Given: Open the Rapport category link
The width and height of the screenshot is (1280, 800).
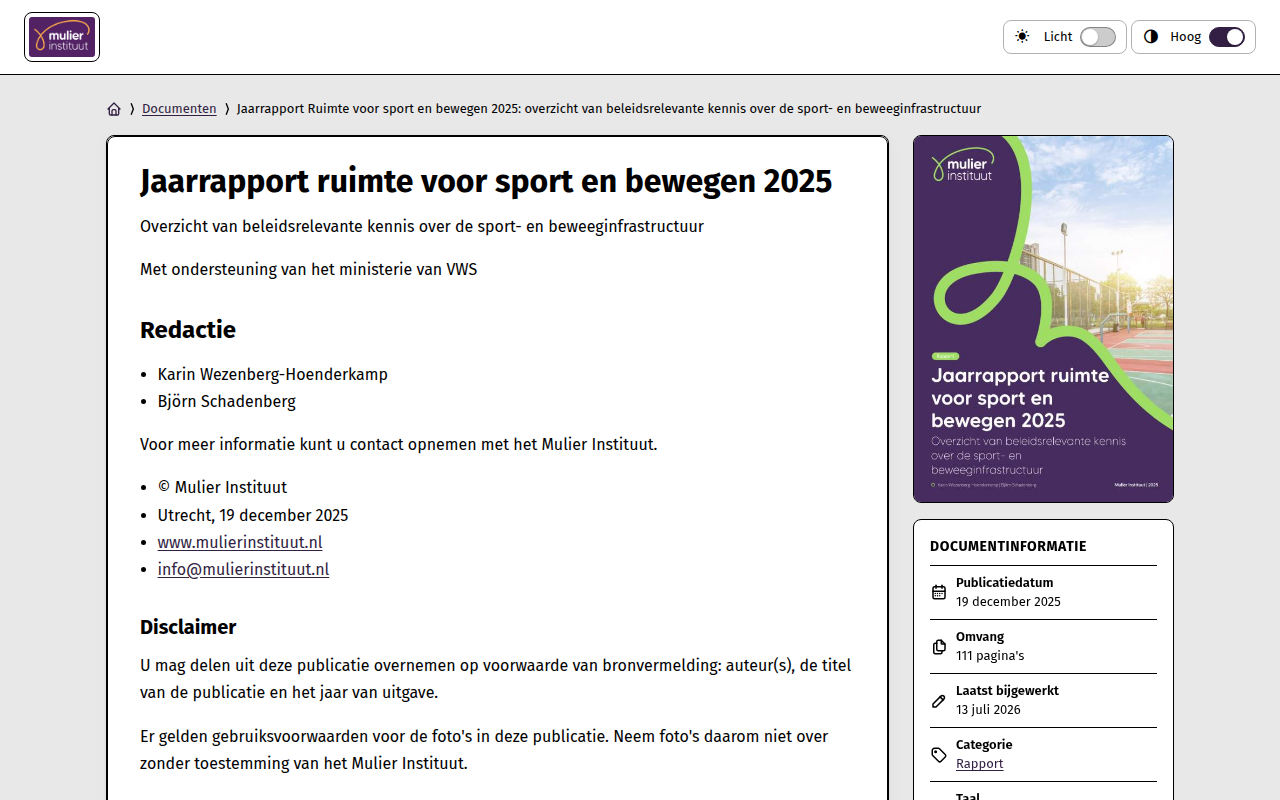Looking at the screenshot, I should click(x=979, y=764).
